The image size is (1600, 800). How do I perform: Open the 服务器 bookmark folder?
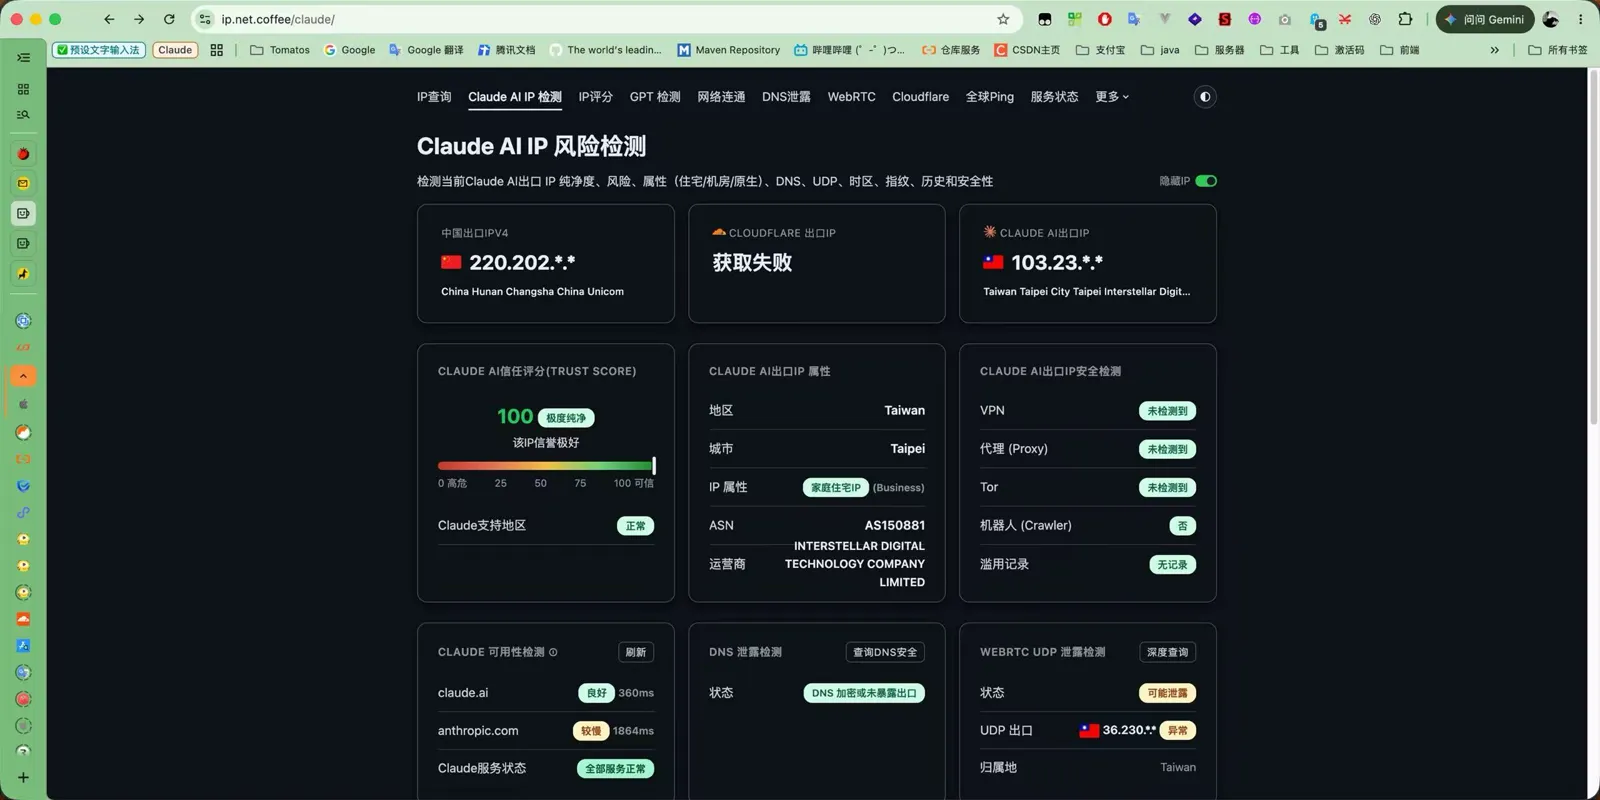tap(1220, 50)
